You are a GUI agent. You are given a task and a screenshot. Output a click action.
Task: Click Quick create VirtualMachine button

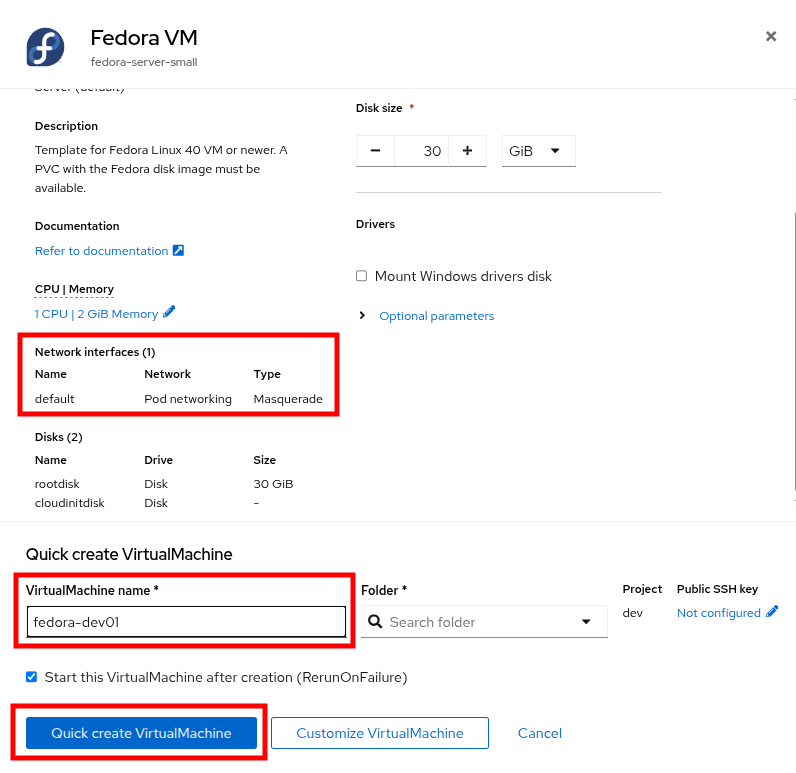(x=141, y=732)
